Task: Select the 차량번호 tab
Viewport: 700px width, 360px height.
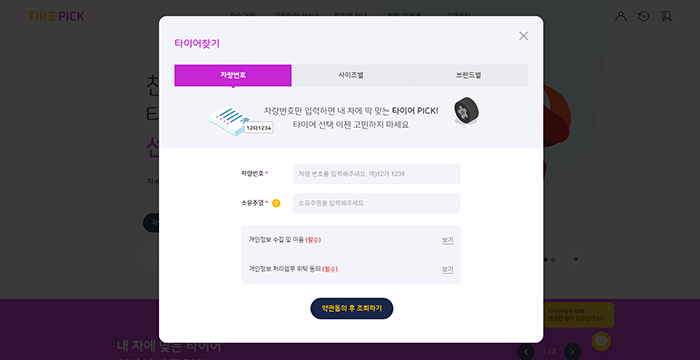Action: (233, 75)
